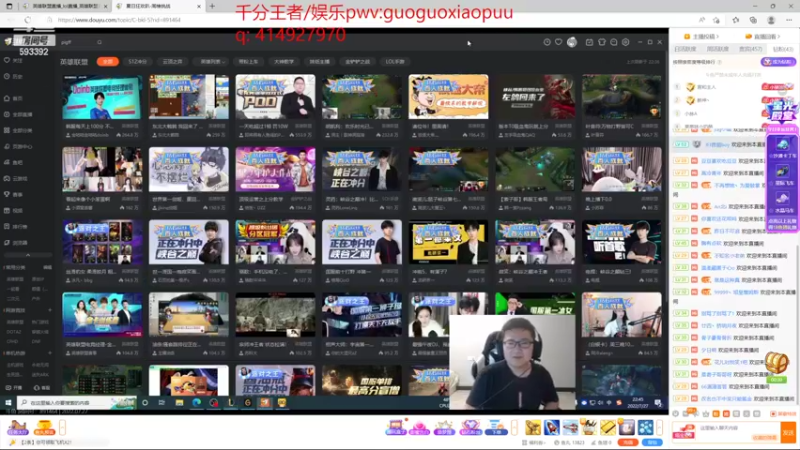Select the third category filter pill
This screenshot has height=450, width=800.
[x=172, y=62]
